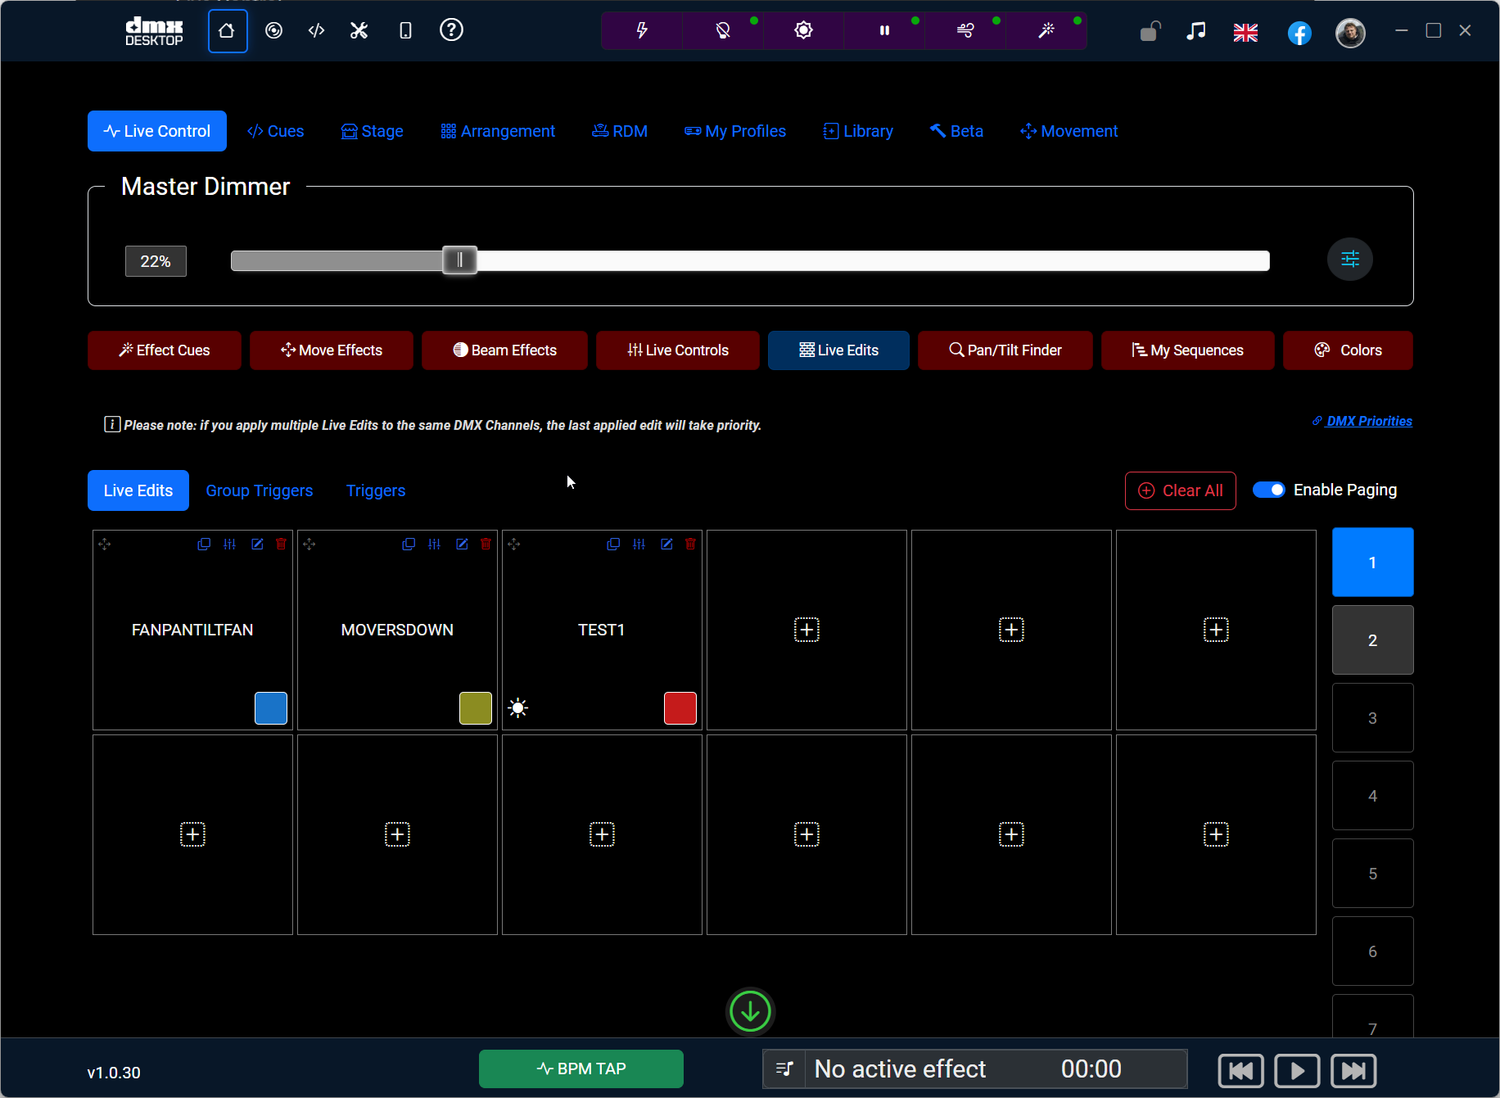Edit the MOVERSDOWN live edit

tap(461, 544)
